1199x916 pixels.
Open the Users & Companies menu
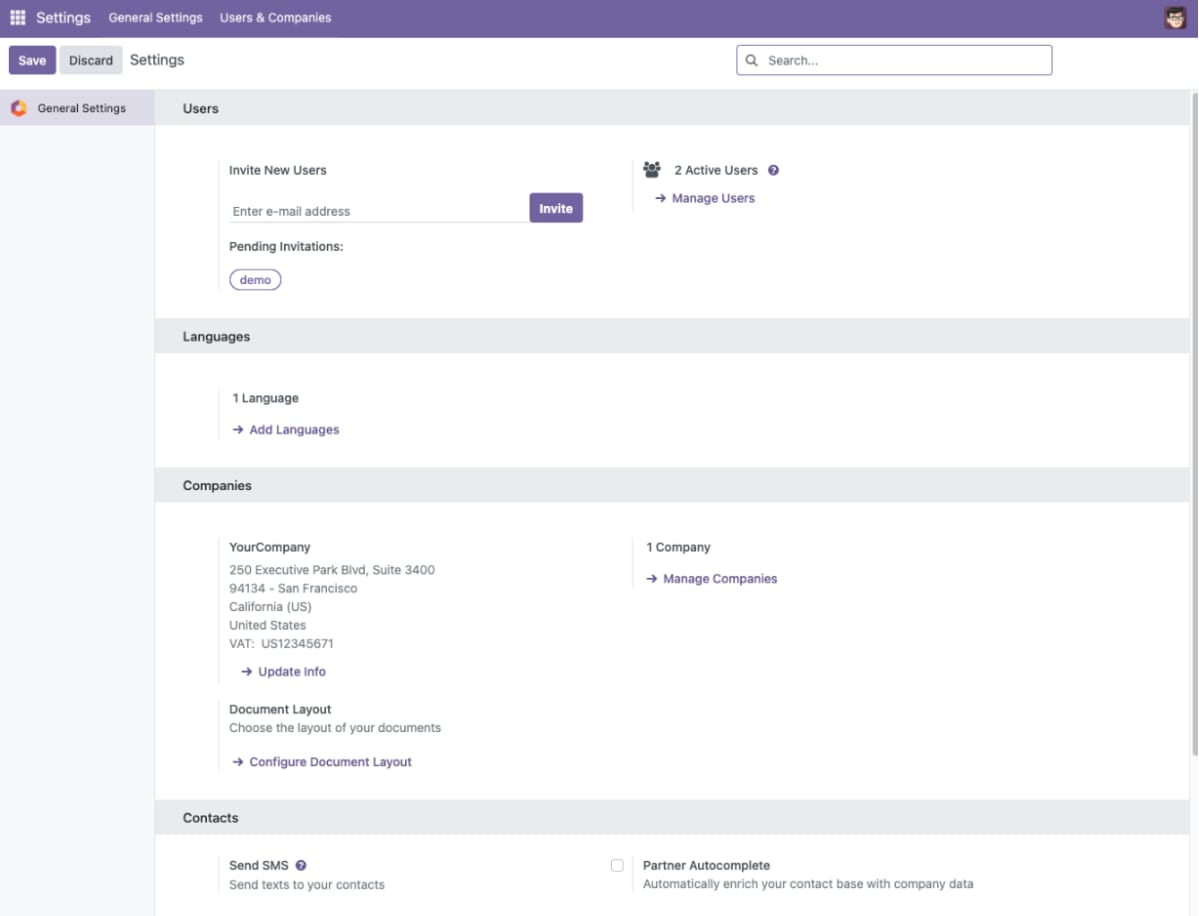275,17
